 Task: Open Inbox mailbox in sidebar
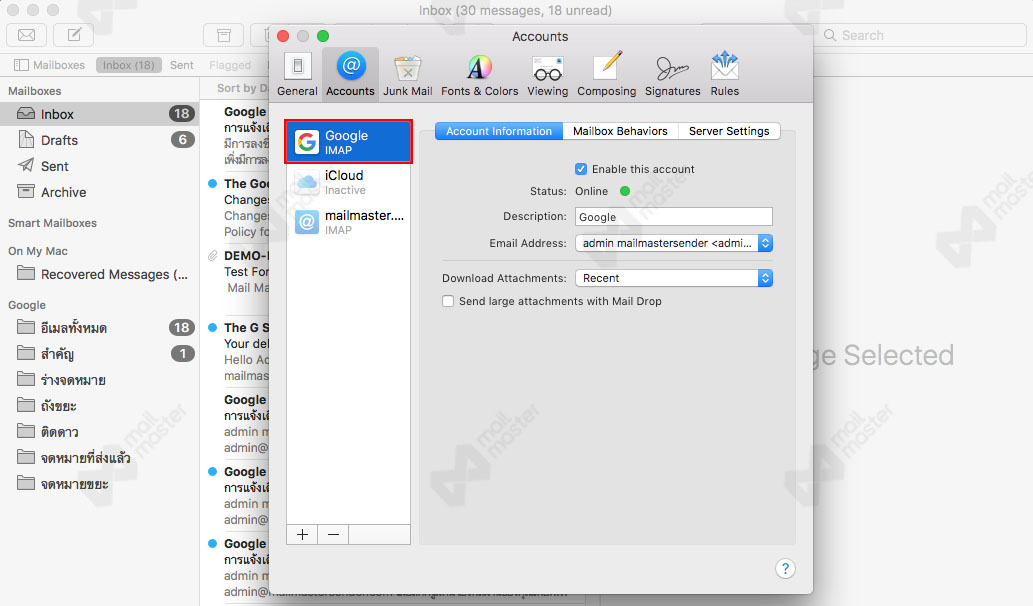point(99,114)
